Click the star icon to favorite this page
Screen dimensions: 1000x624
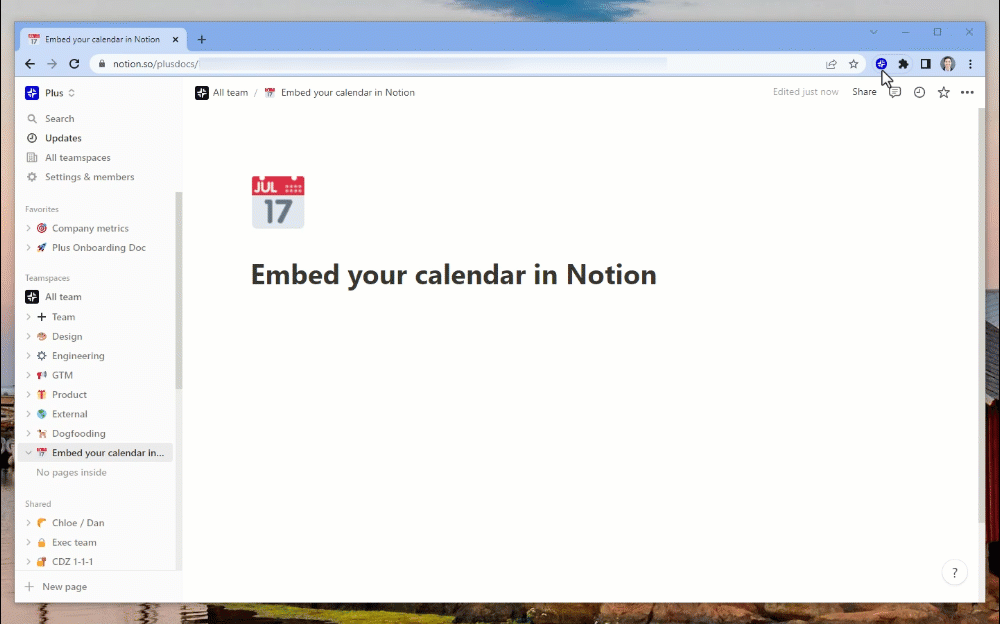(x=943, y=91)
